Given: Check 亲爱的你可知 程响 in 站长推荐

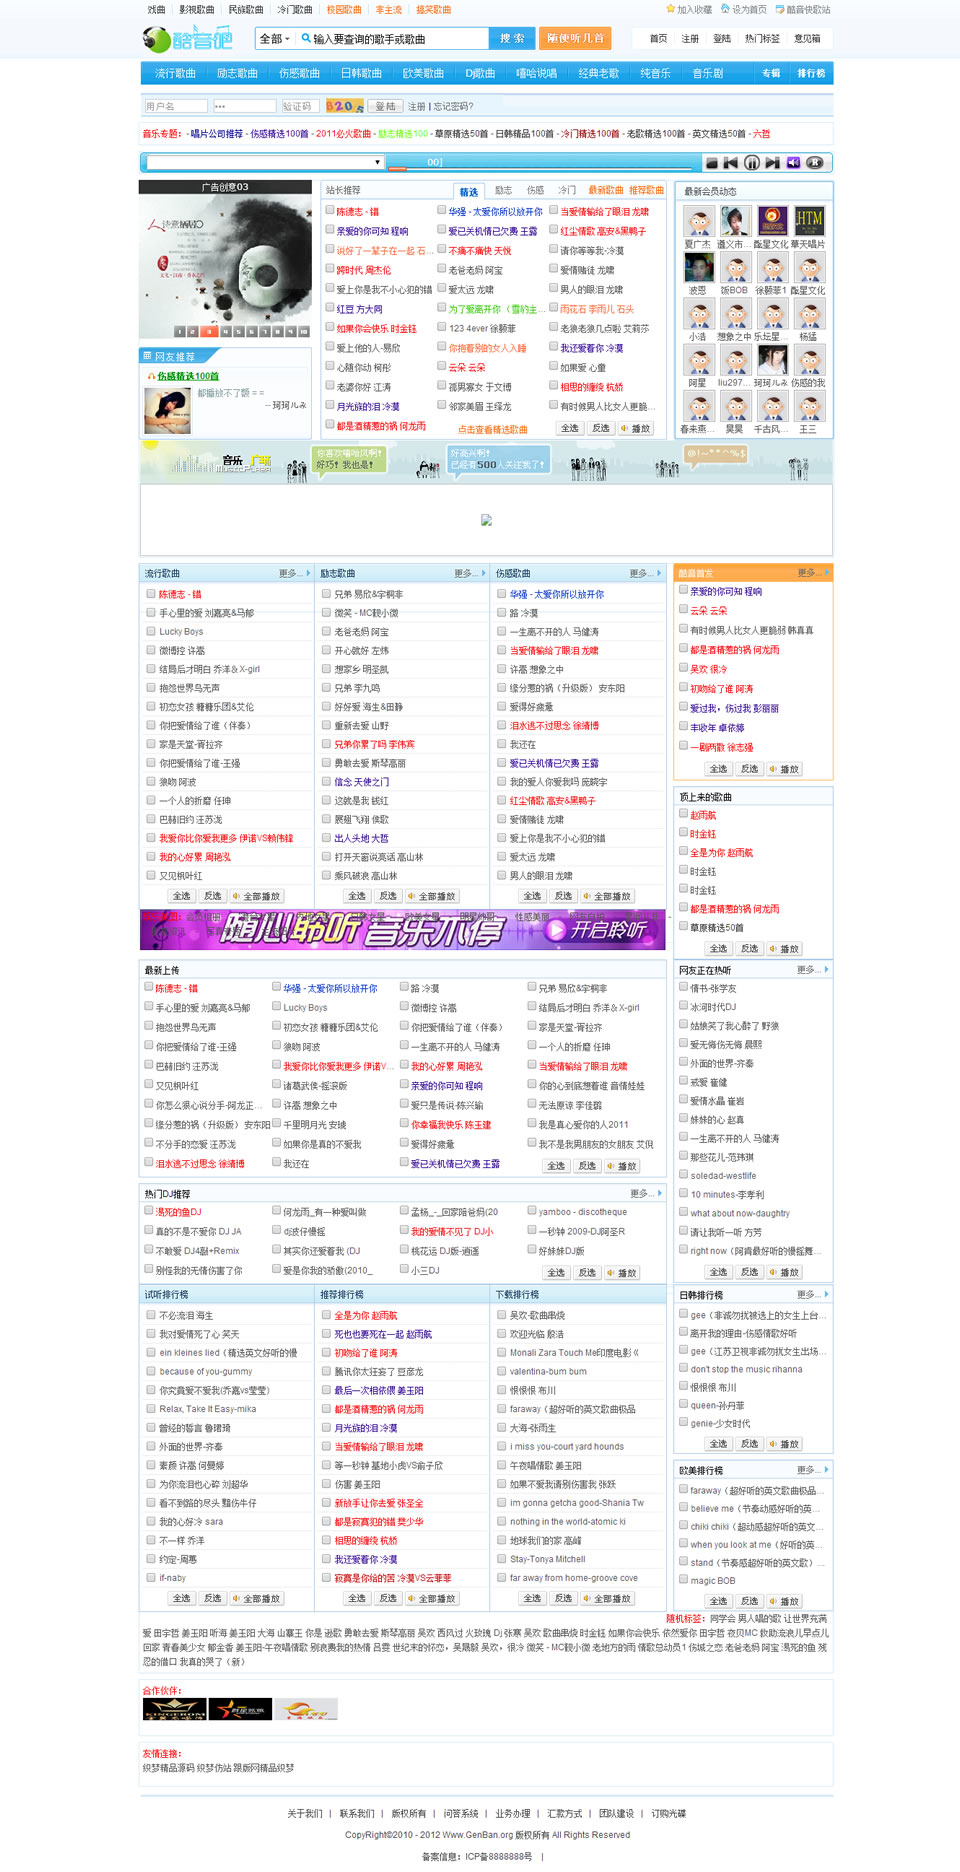Looking at the screenshot, I should [330, 230].
